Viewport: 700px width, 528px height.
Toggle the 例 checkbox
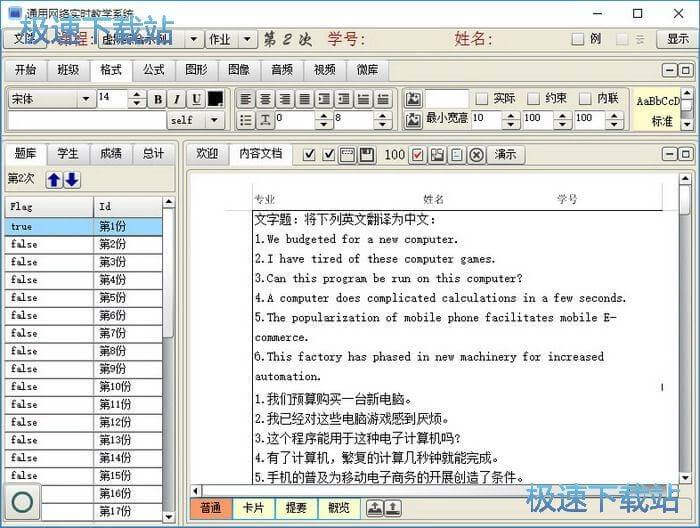click(577, 40)
